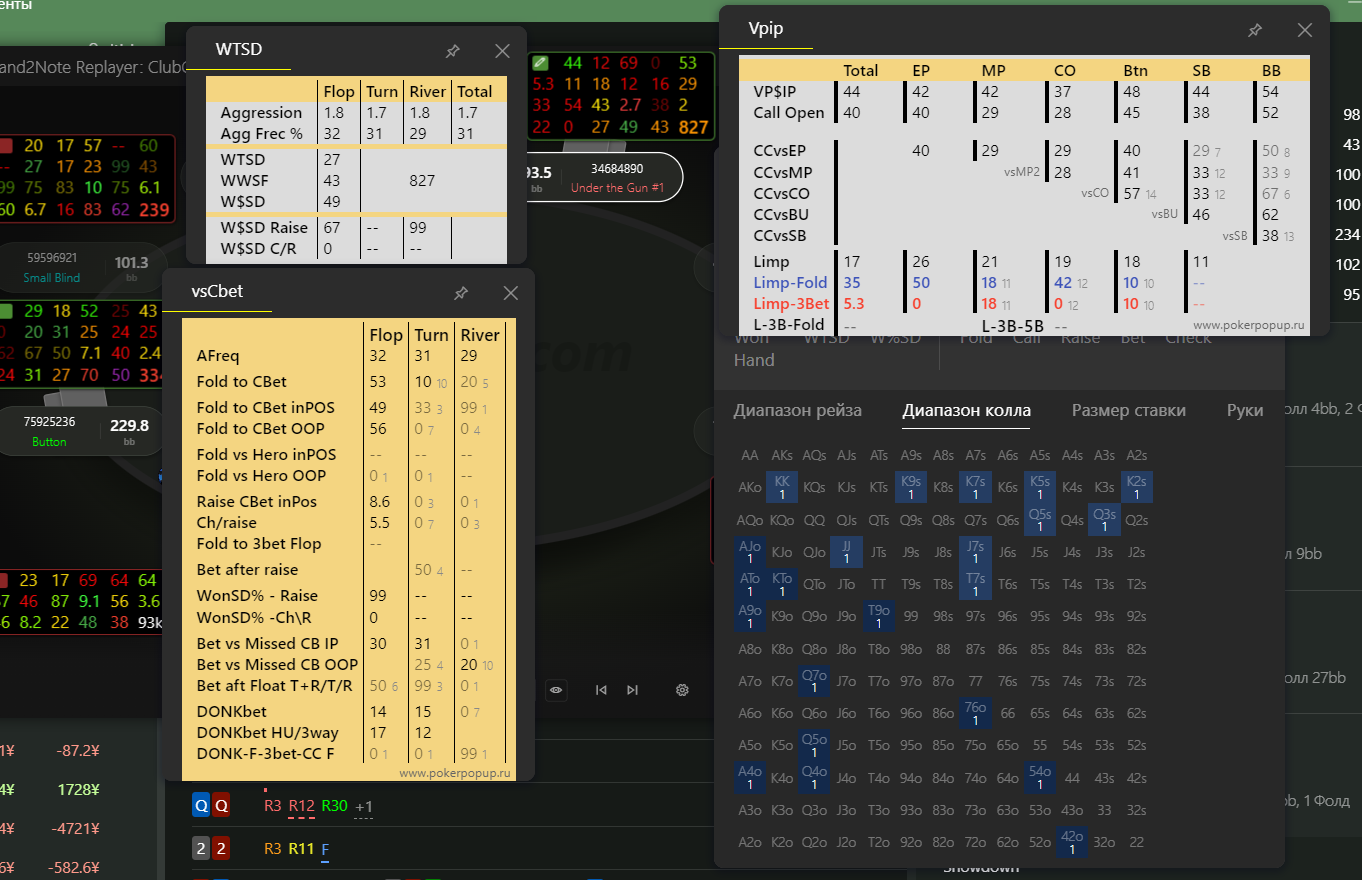Open replayer settings gear
The width and height of the screenshot is (1362, 880).
(683, 689)
